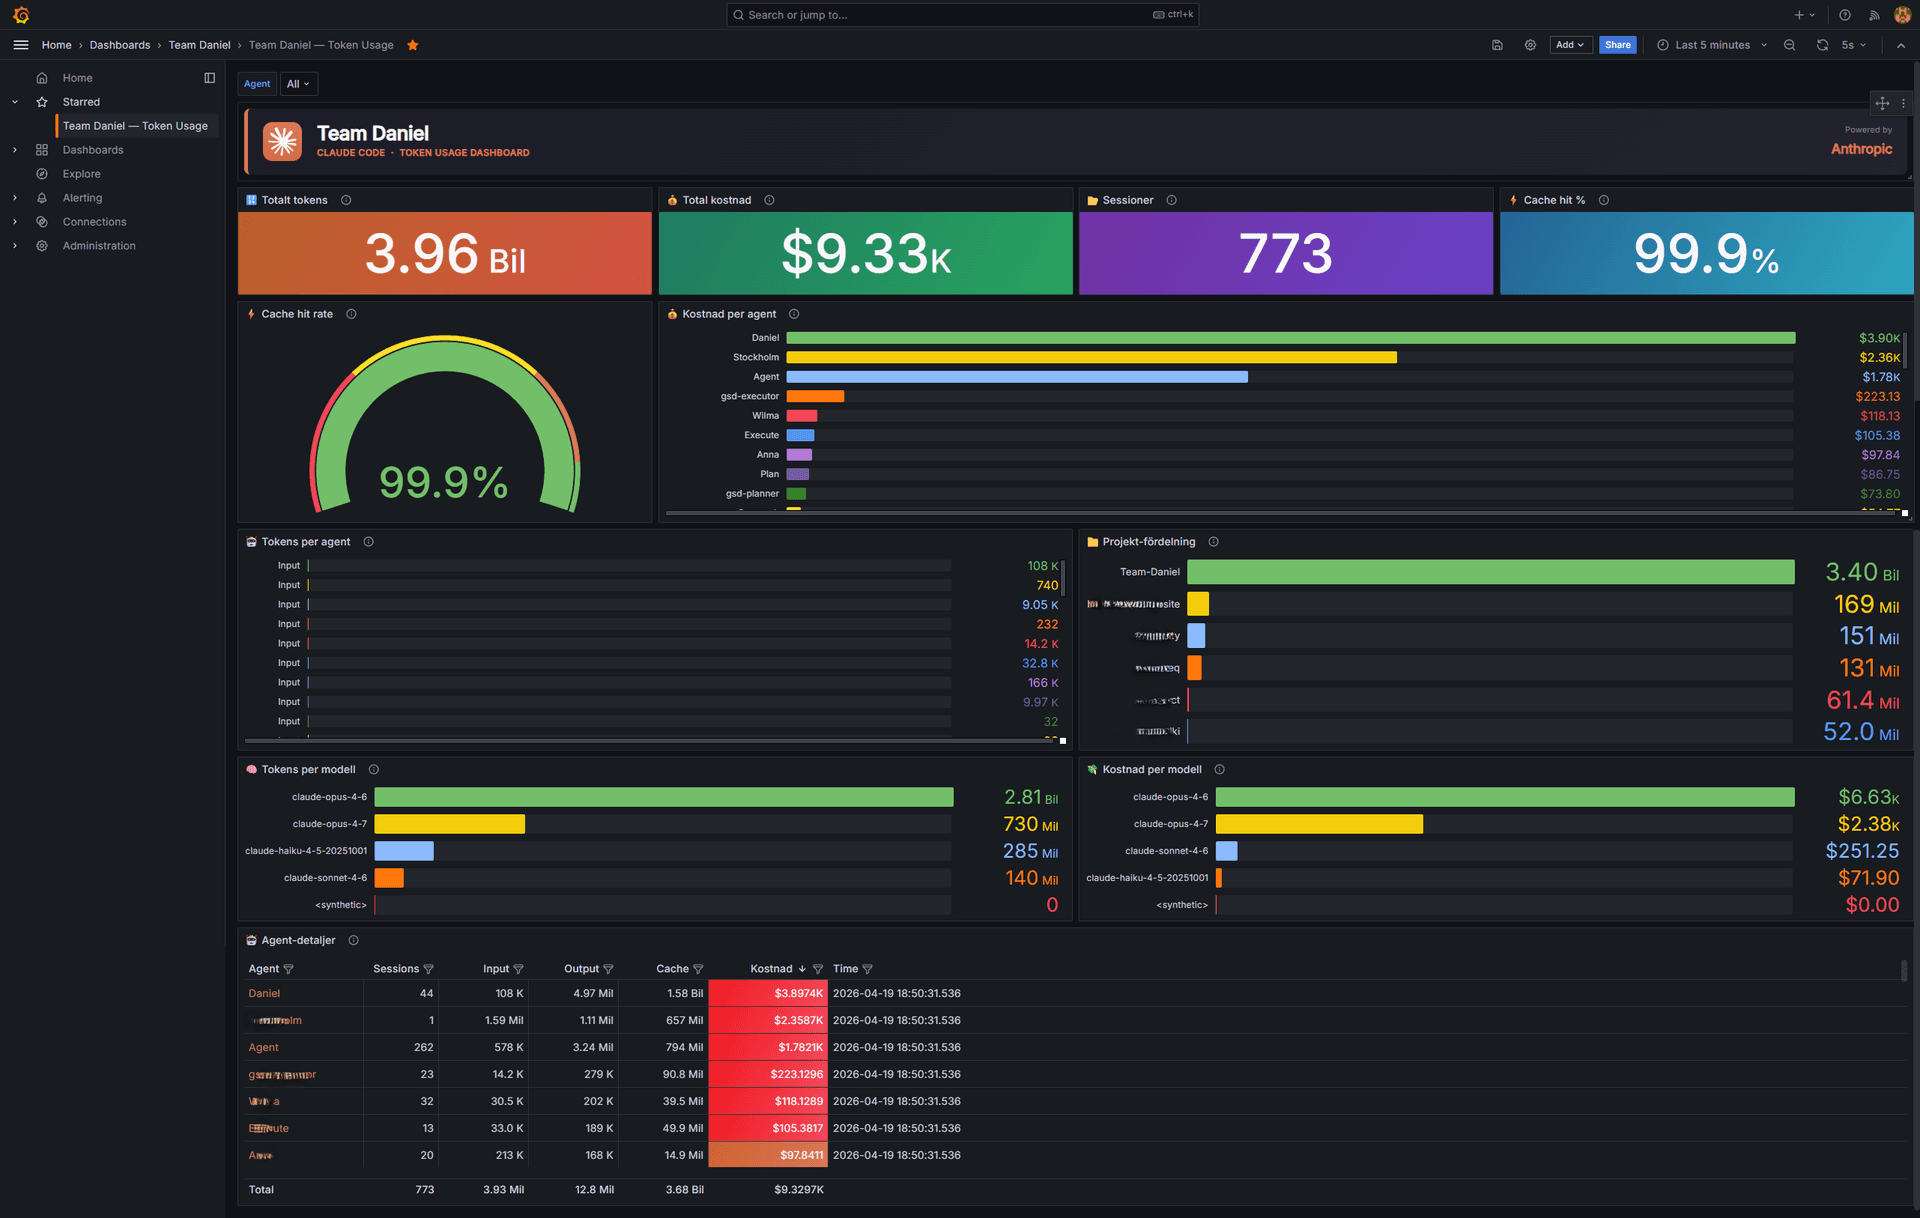Open Administration in the sidebar
The height and width of the screenshot is (1218, 1920).
[x=99, y=246]
